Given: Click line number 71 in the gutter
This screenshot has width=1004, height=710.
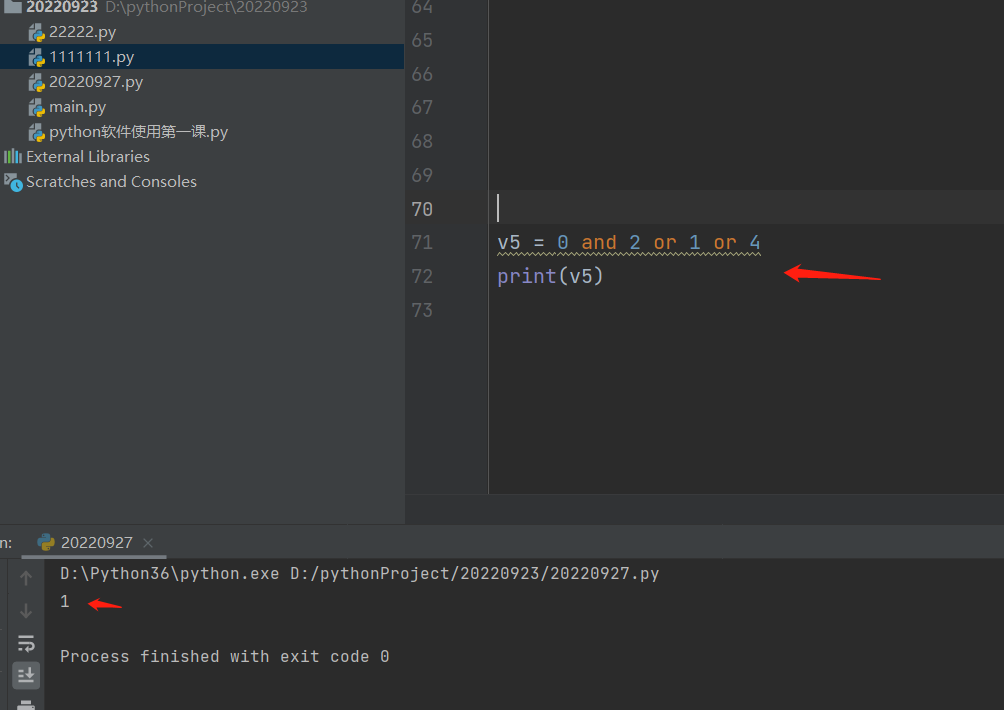Looking at the screenshot, I should (x=422, y=243).
